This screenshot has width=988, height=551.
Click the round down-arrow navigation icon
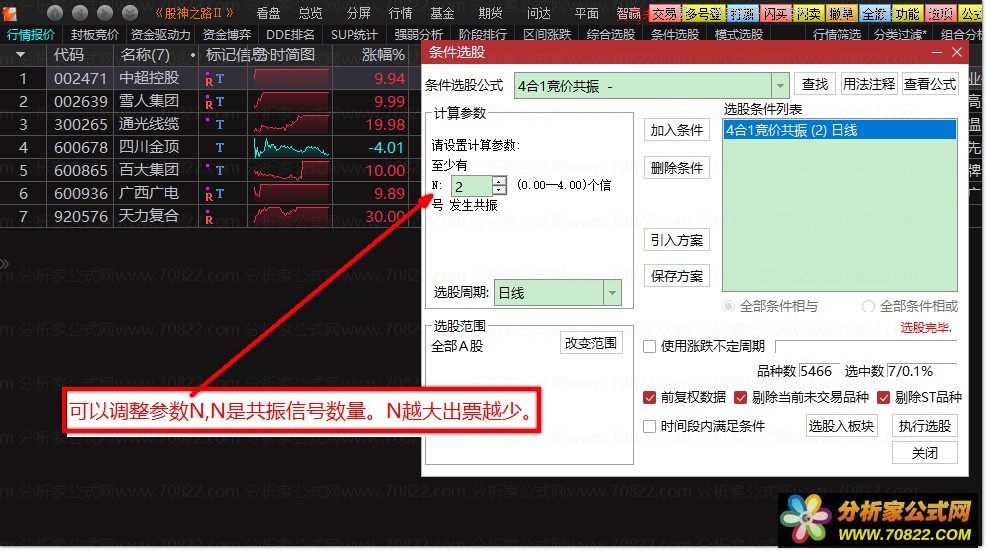click(130, 13)
